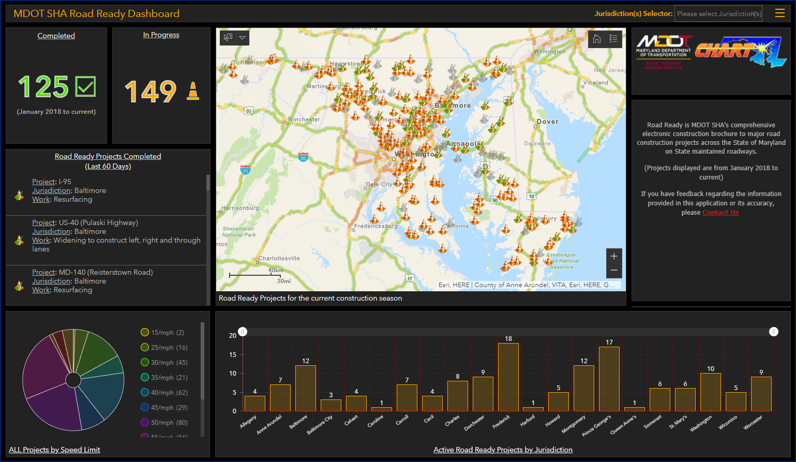The image size is (796, 462).
Task: Click the MD-140 (Reisterstown Road) project text
Action: [92, 281]
